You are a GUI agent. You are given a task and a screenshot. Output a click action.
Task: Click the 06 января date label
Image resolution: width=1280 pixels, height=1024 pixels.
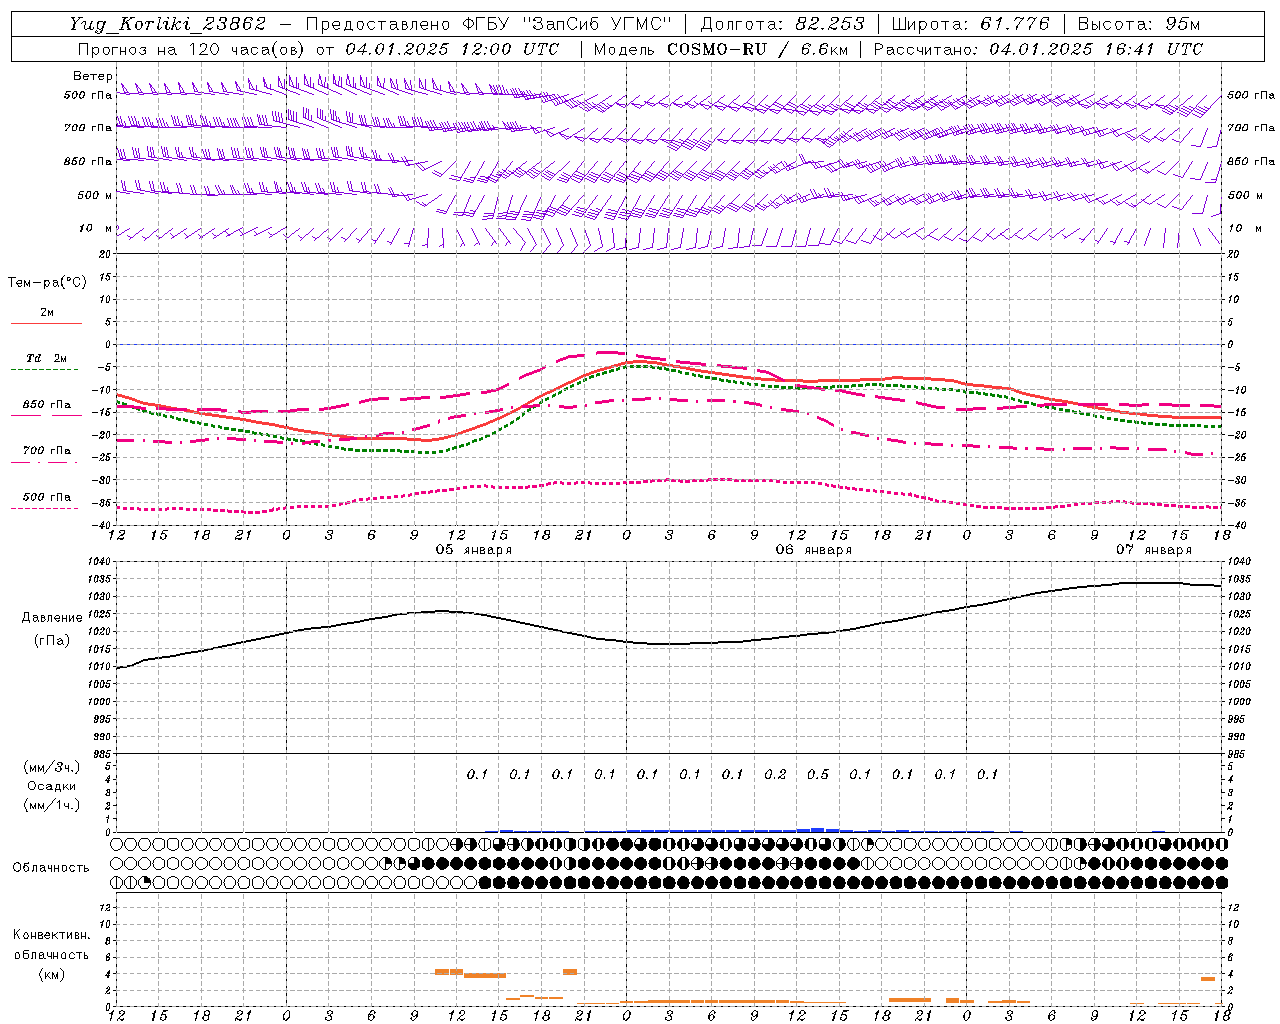[814, 550]
